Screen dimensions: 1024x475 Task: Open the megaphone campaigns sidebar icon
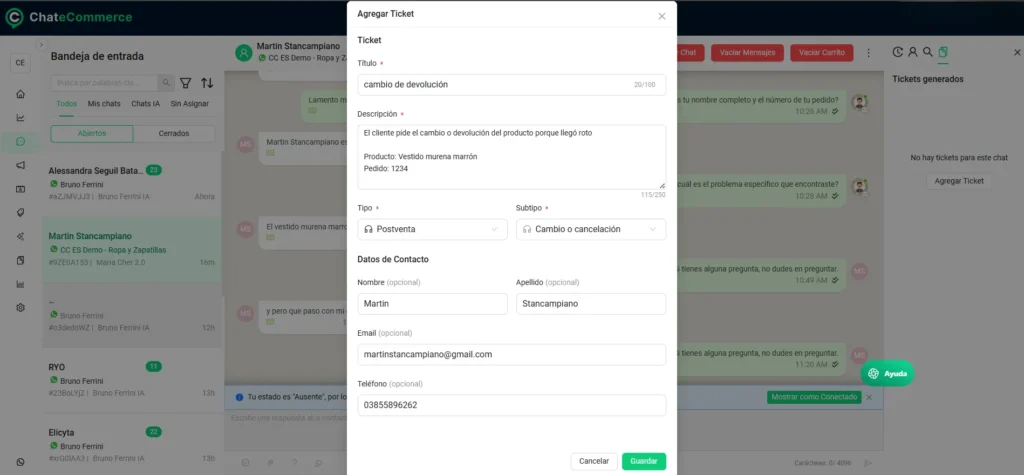pos(20,165)
